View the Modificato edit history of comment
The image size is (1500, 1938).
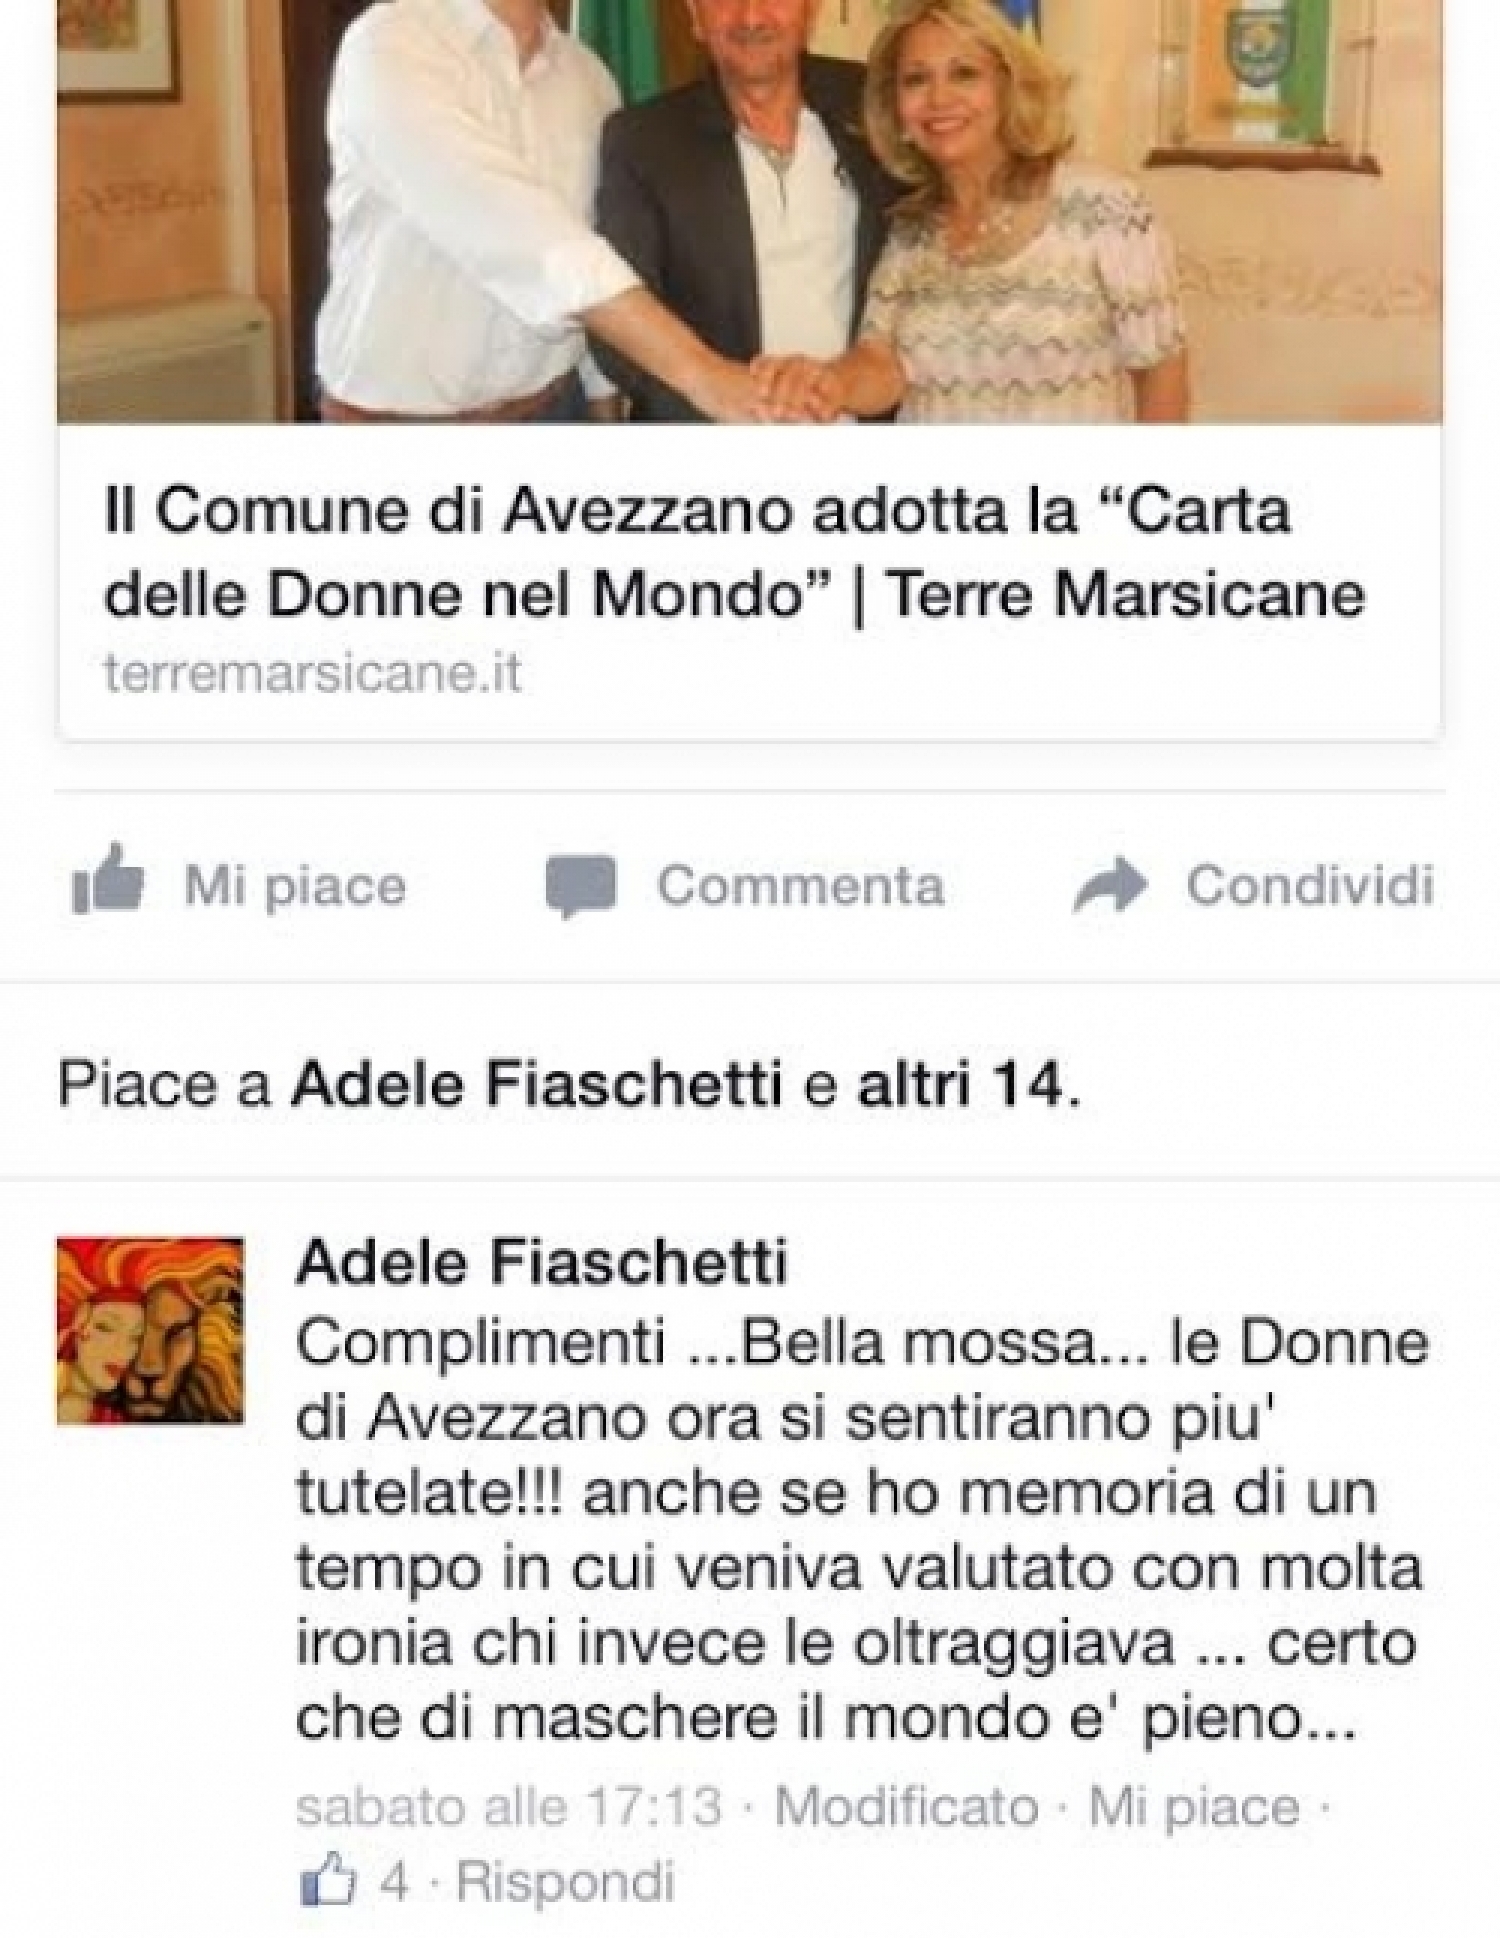[907, 1806]
